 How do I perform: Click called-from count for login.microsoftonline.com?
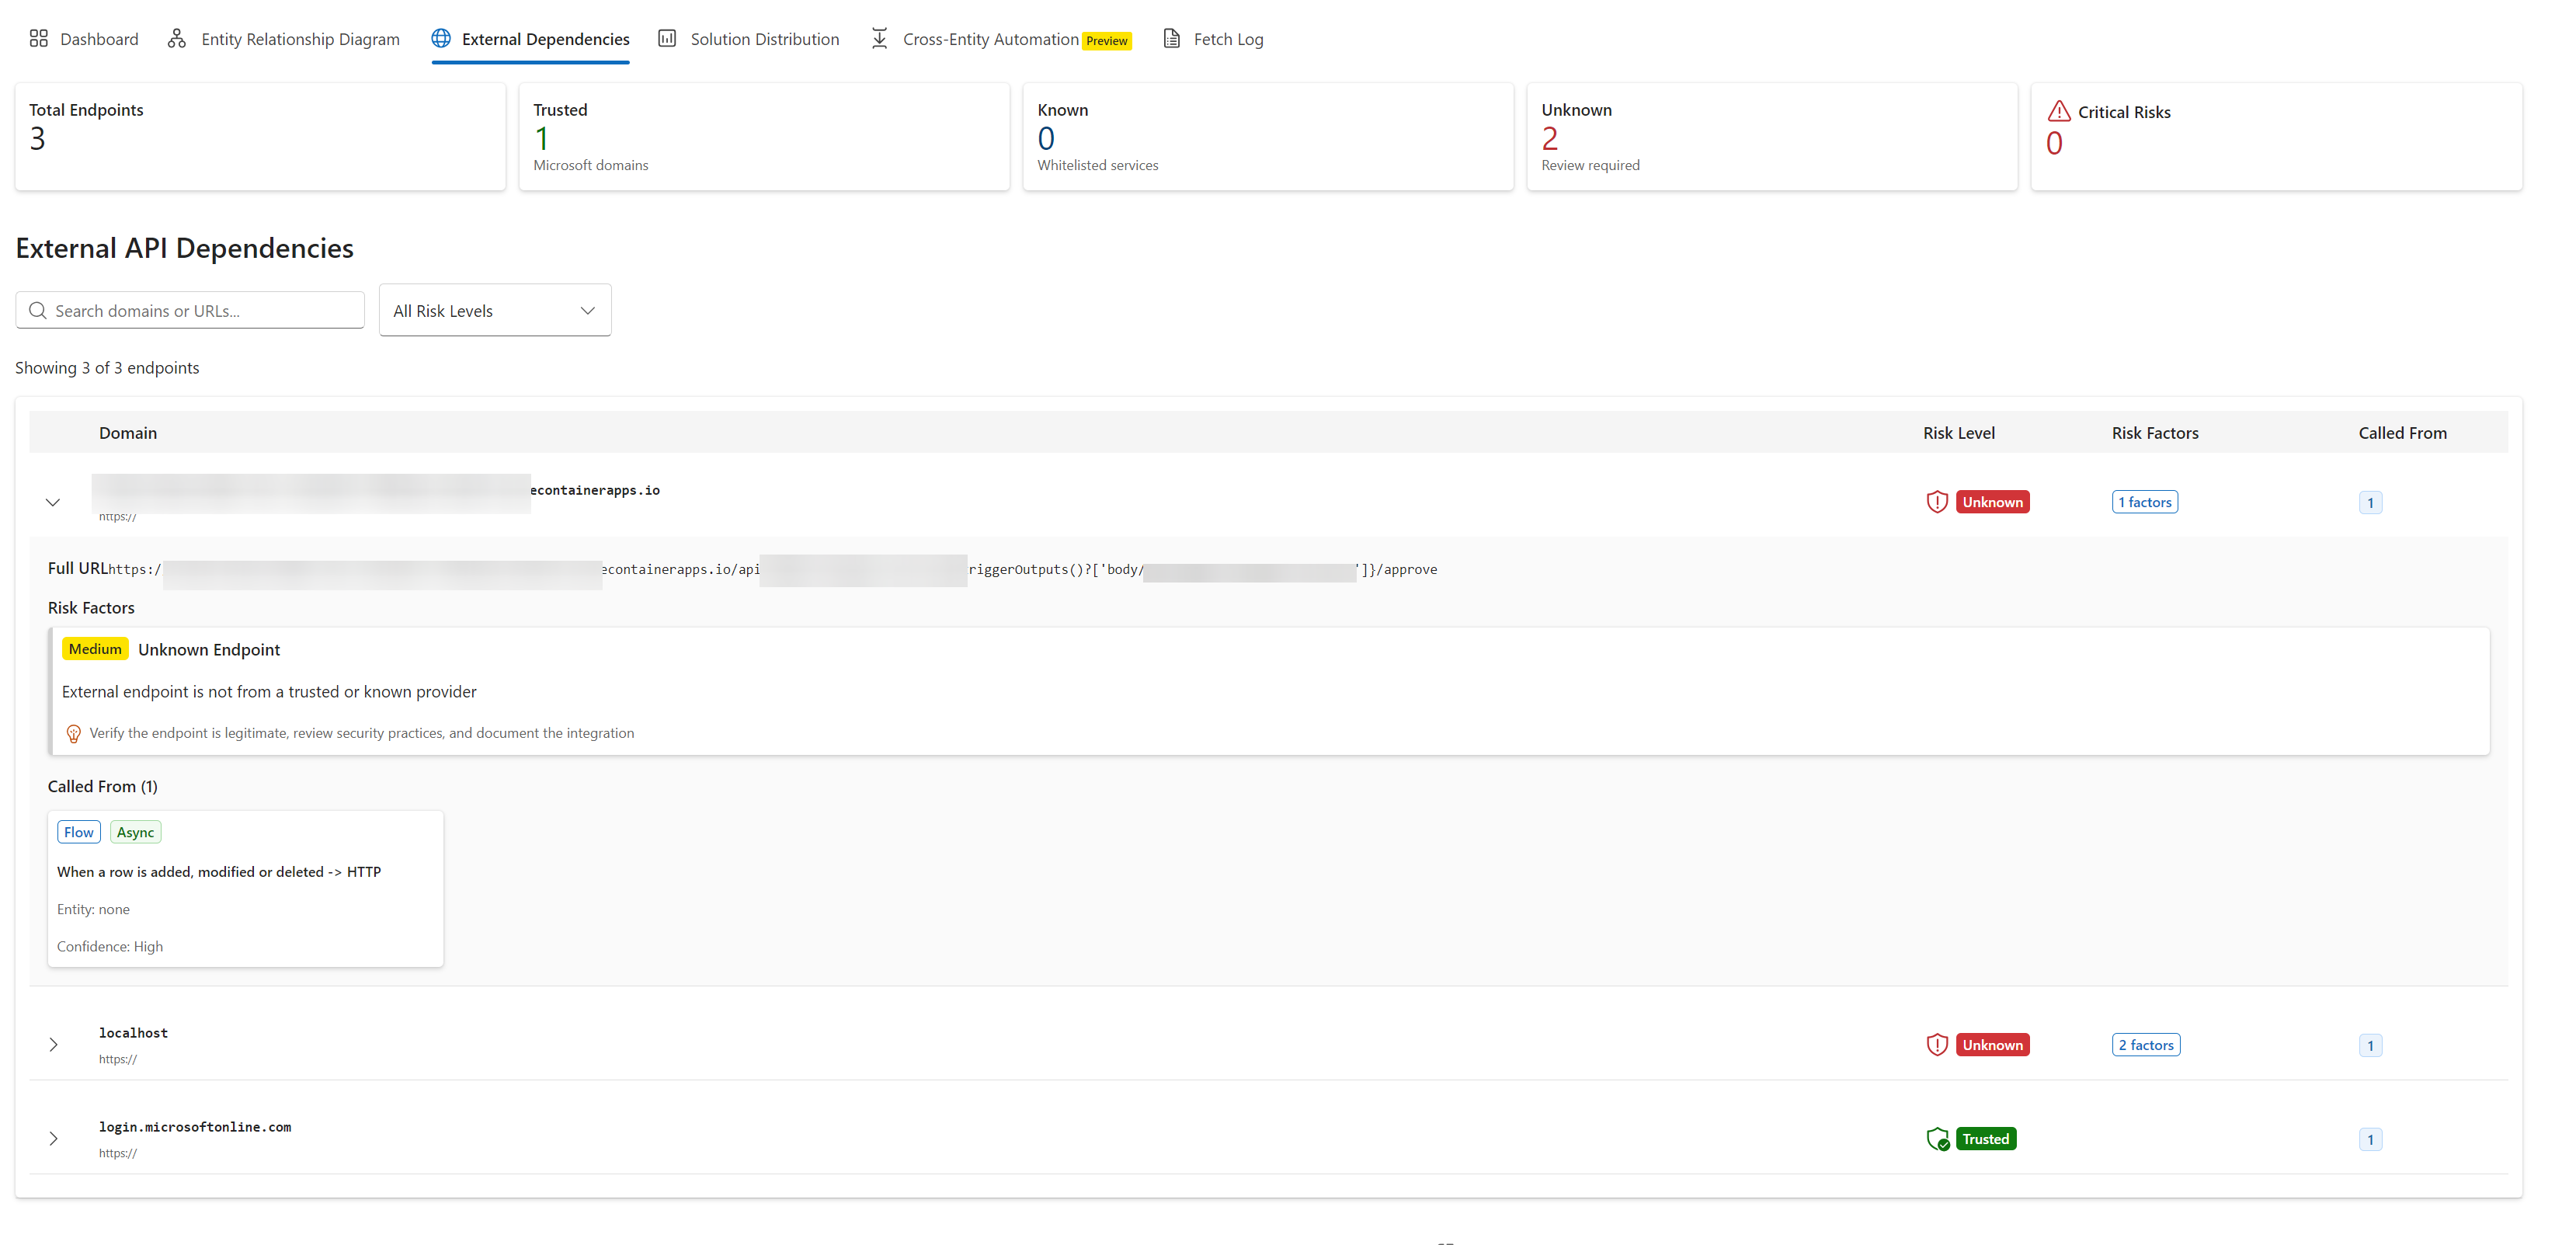pyautogui.click(x=2370, y=1139)
